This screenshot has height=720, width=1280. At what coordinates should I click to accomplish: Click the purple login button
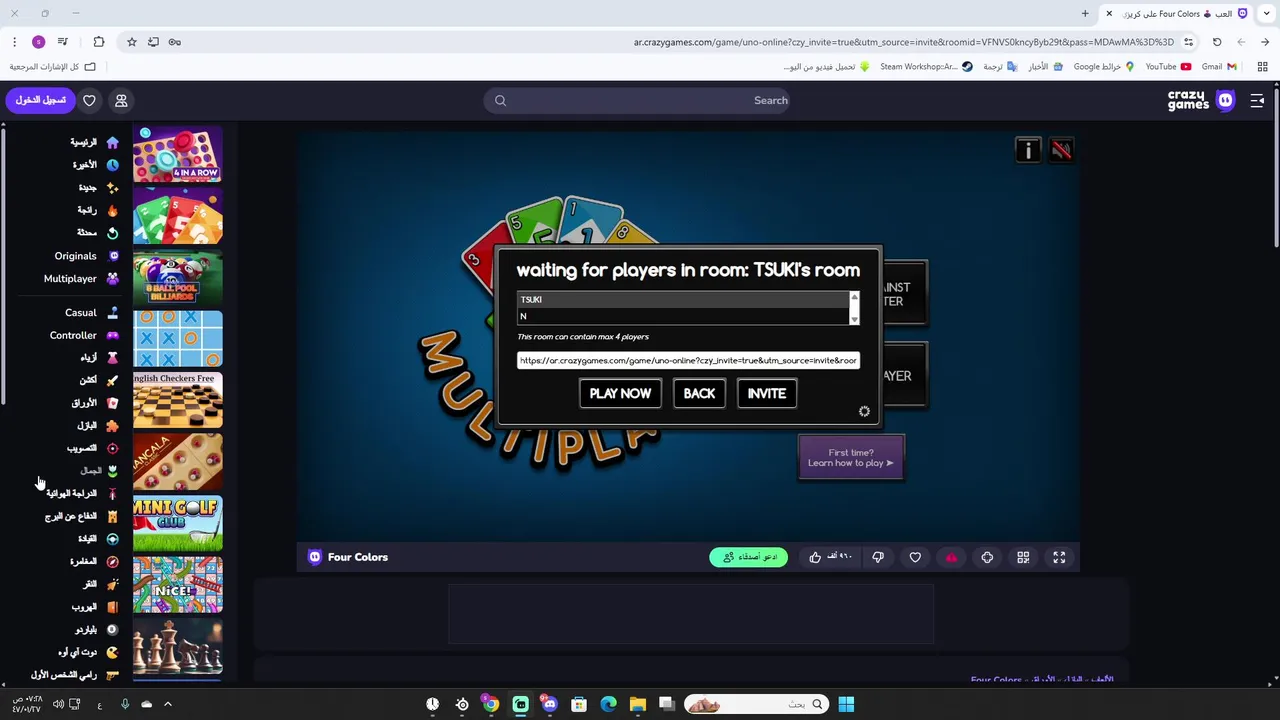click(x=40, y=100)
